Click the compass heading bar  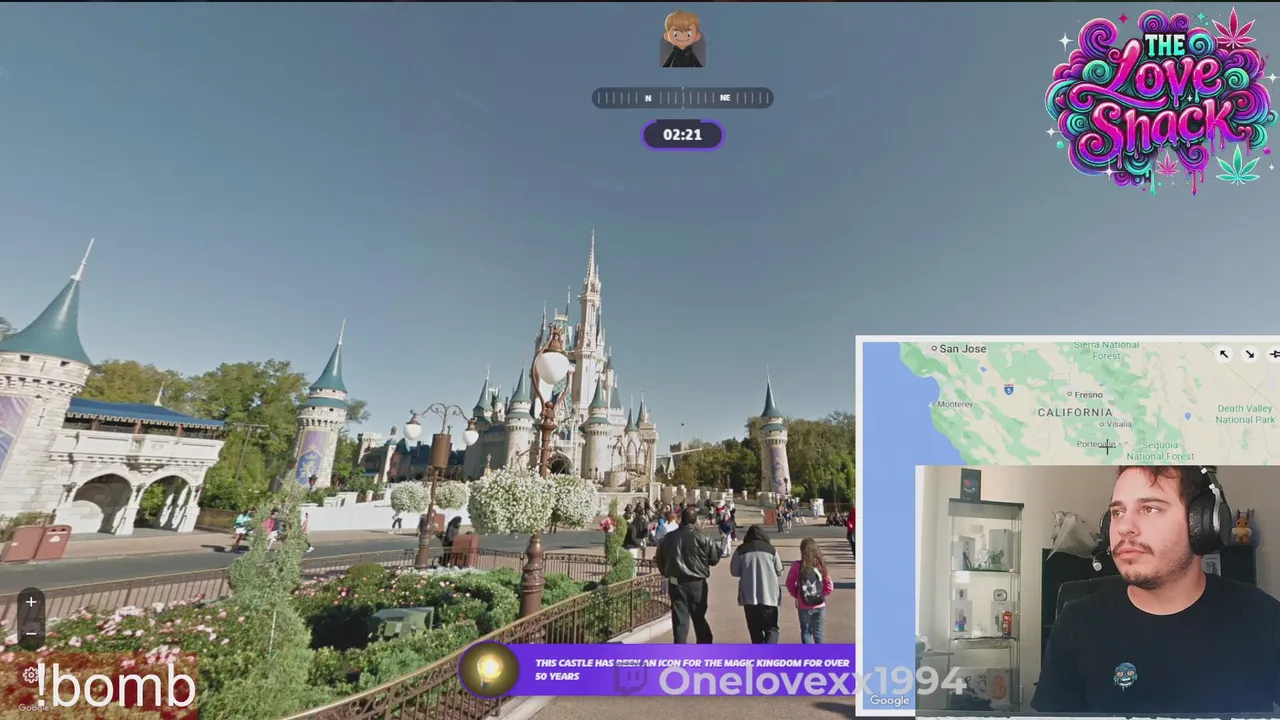pyautogui.click(x=683, y=98)
